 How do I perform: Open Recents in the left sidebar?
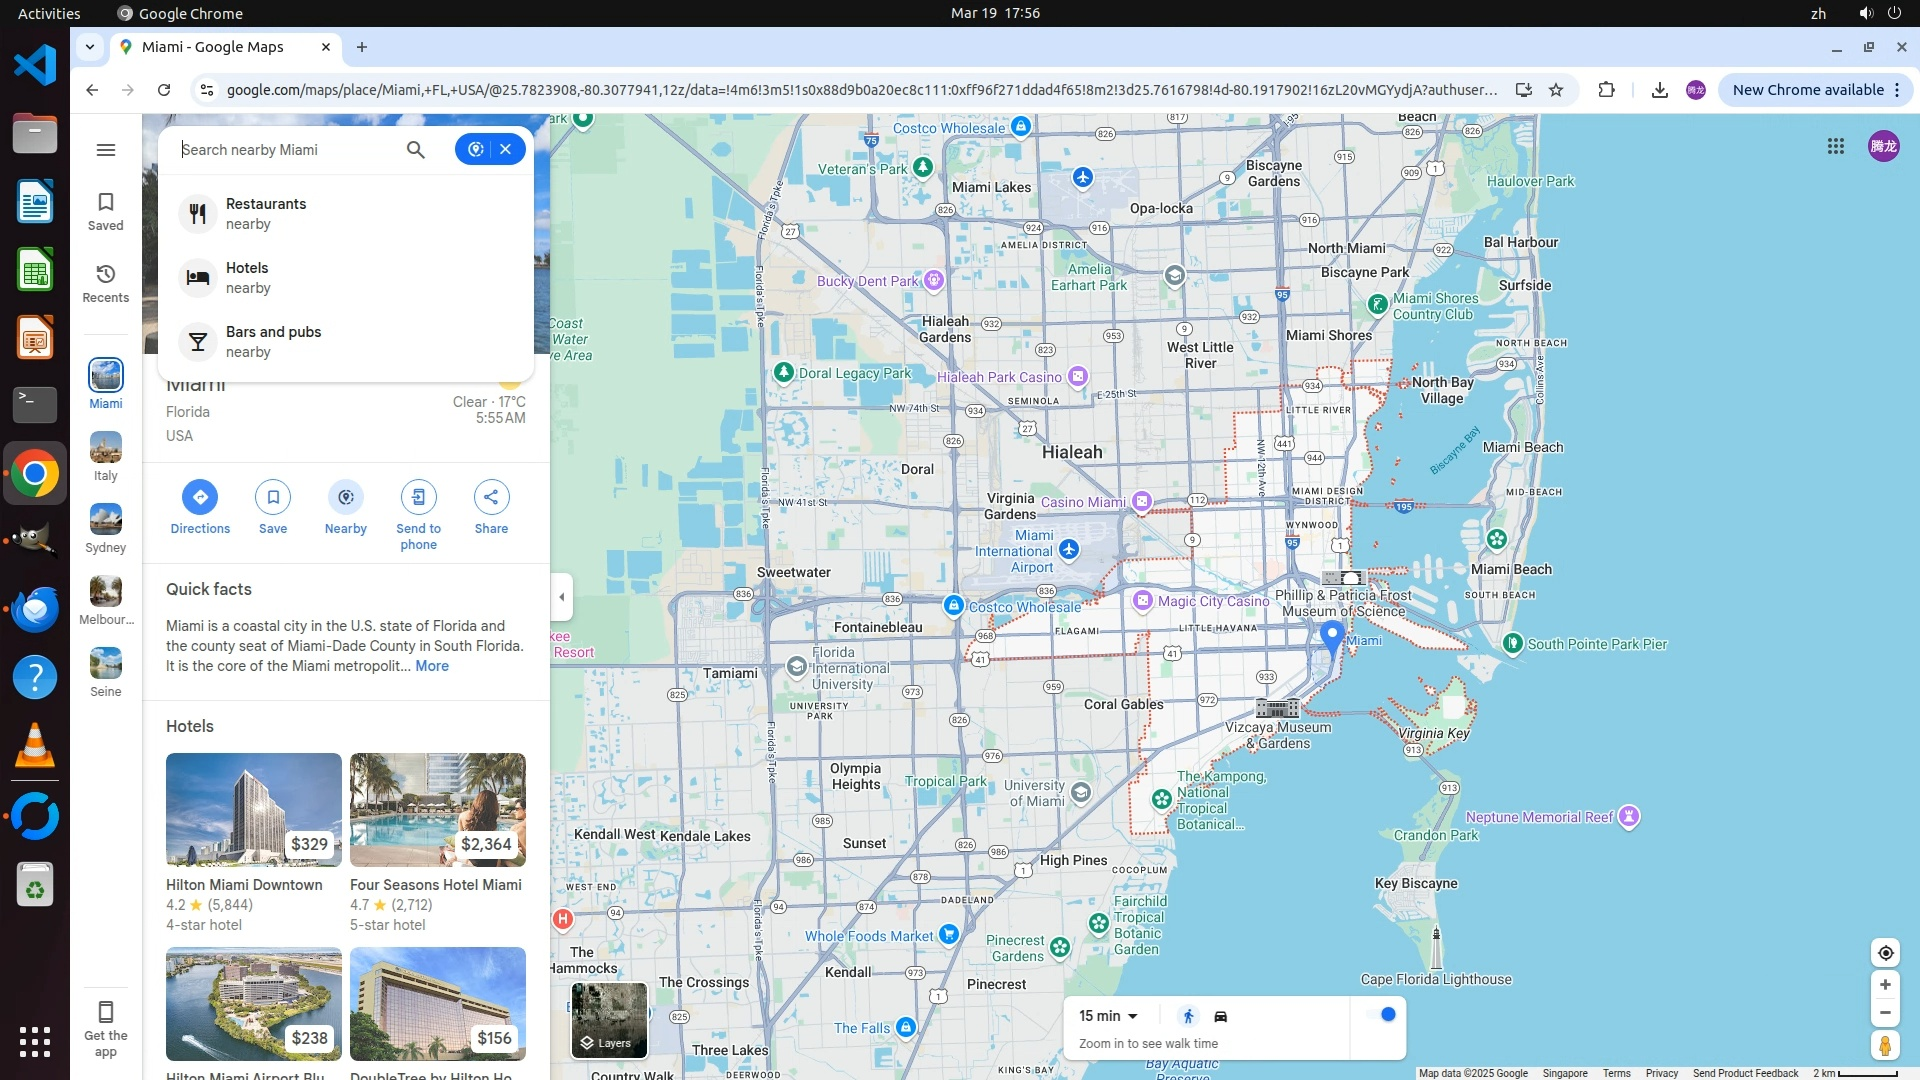tap(105, 283)
